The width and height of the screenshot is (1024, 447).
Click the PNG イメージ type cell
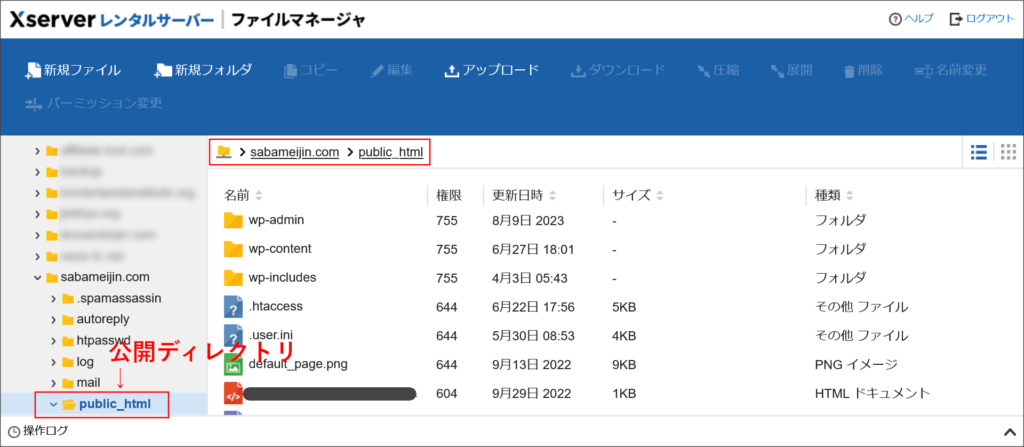pyautogui.click(x=856, y=364)
